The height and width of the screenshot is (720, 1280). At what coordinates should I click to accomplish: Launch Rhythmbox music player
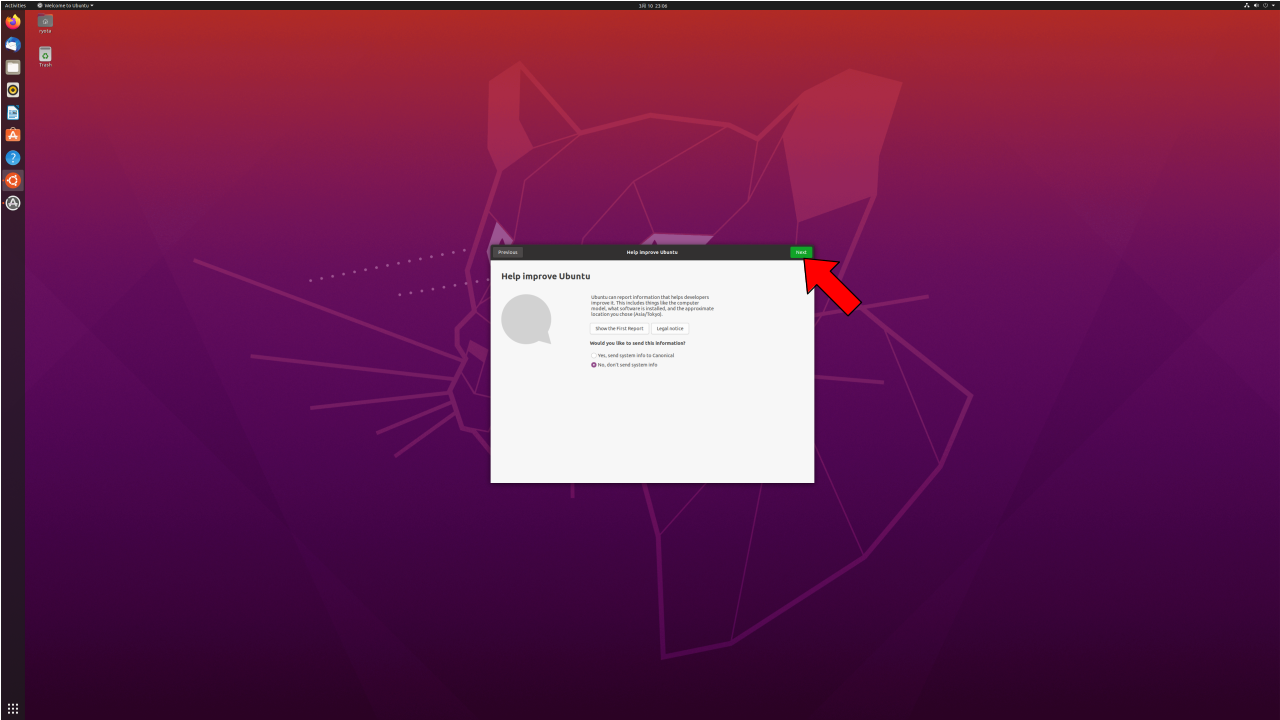13,90
